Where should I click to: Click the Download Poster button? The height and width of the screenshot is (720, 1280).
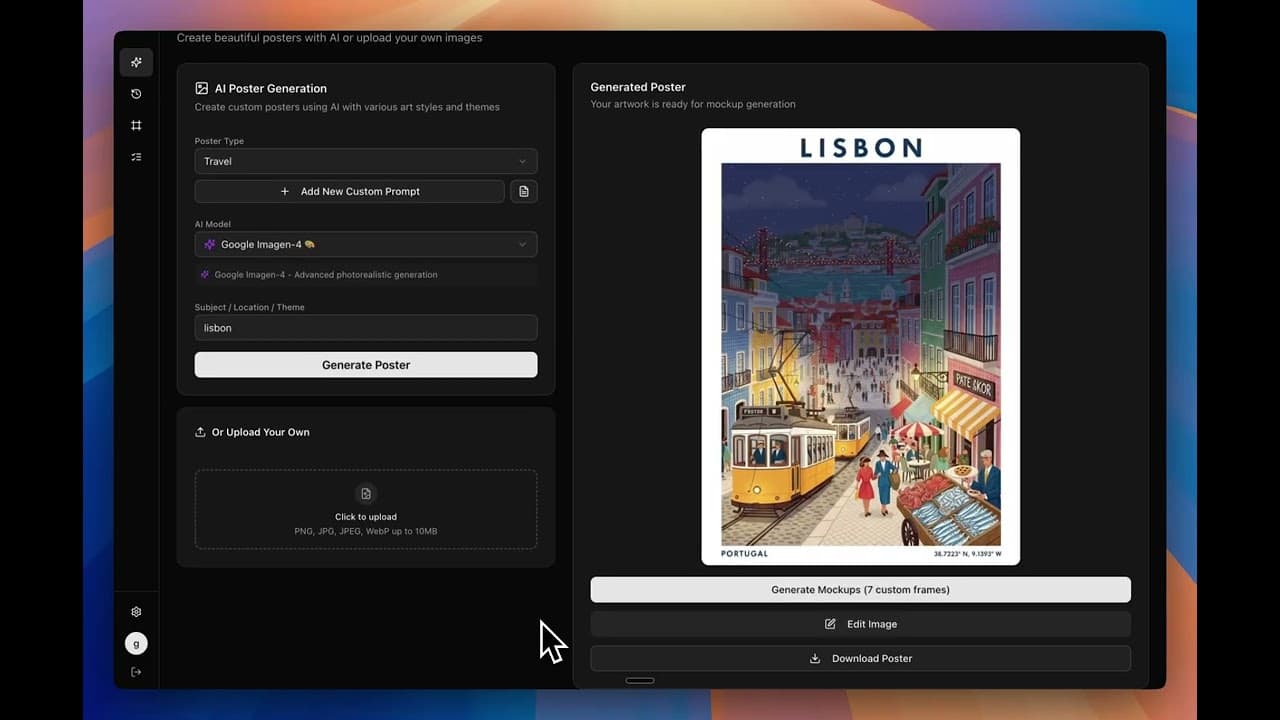pos(860,658)
